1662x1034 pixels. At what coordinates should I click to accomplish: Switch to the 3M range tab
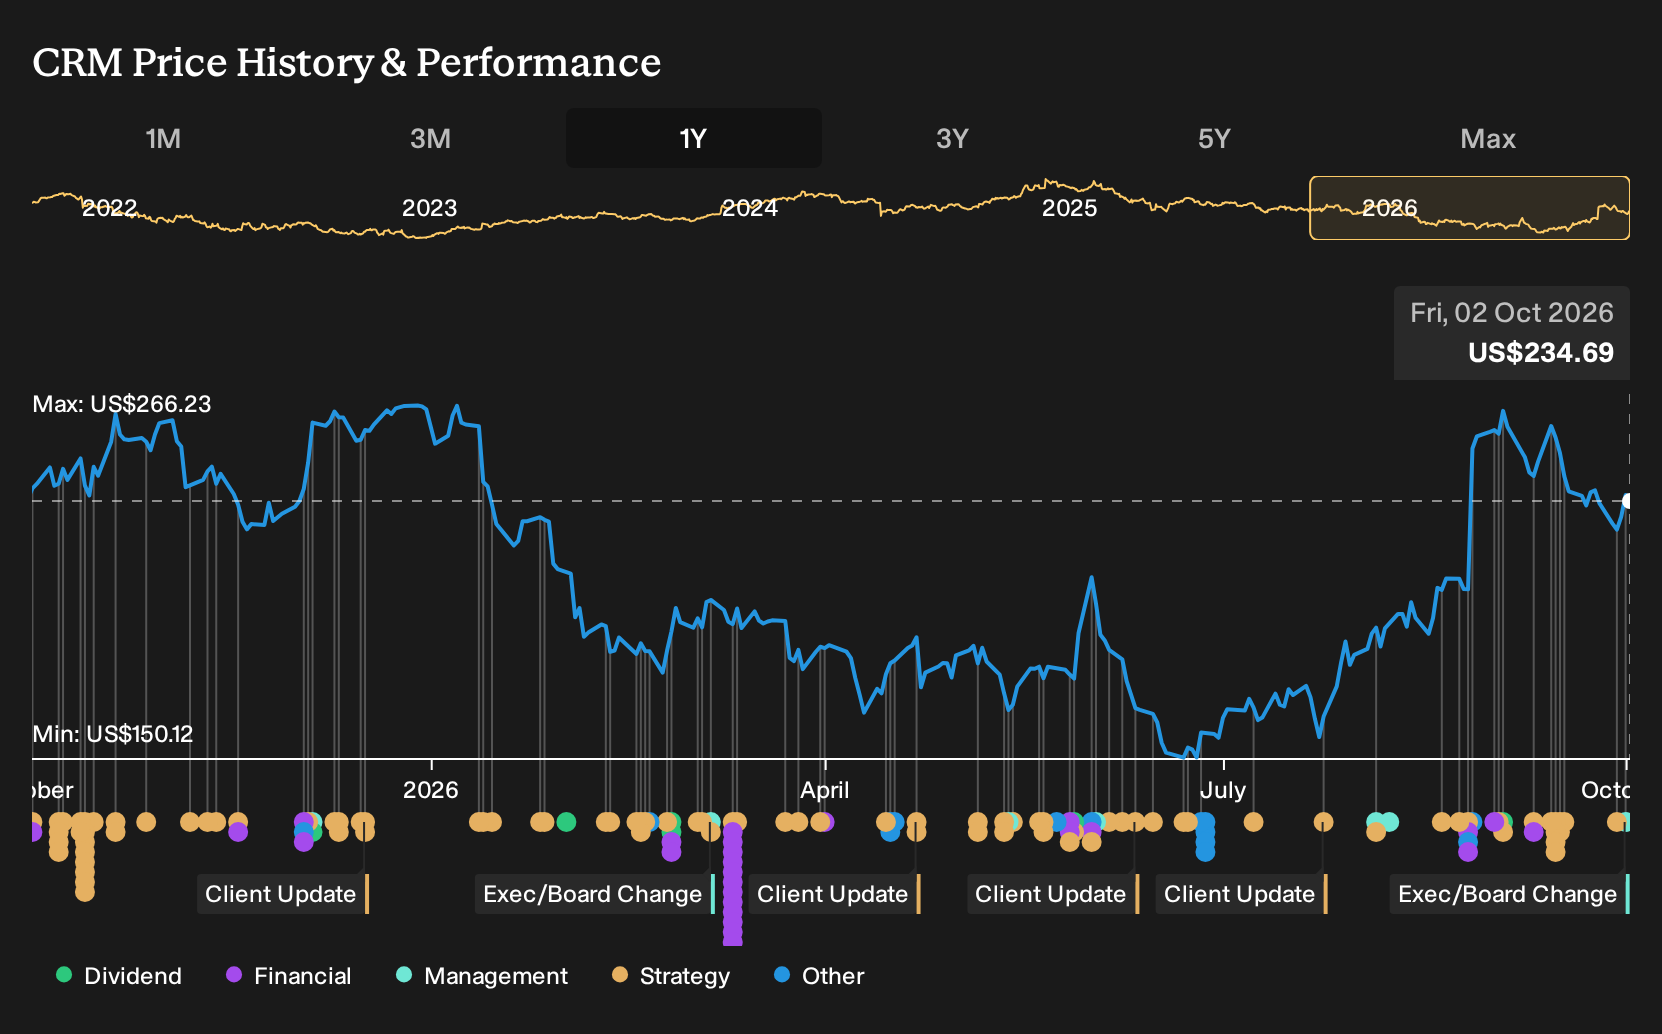point(430,138)
